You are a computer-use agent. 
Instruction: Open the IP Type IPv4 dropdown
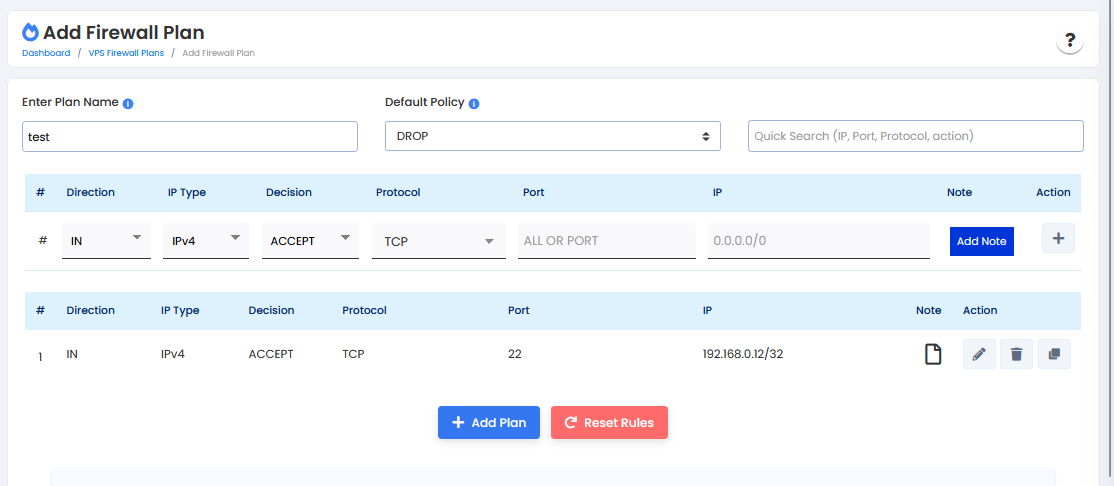tap(205, 241)
